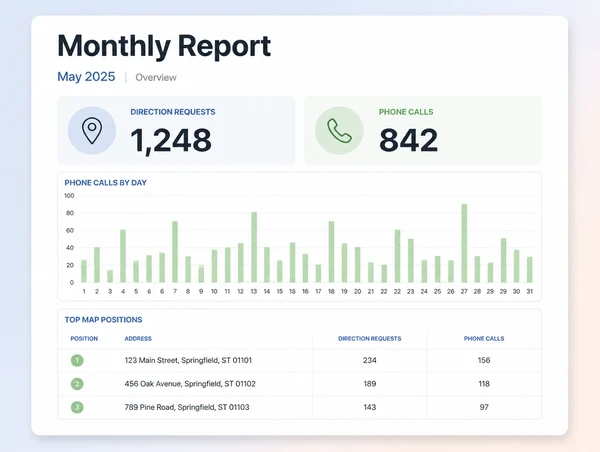
Task: Click the bar for day 23
Action: tap(411, 261)
